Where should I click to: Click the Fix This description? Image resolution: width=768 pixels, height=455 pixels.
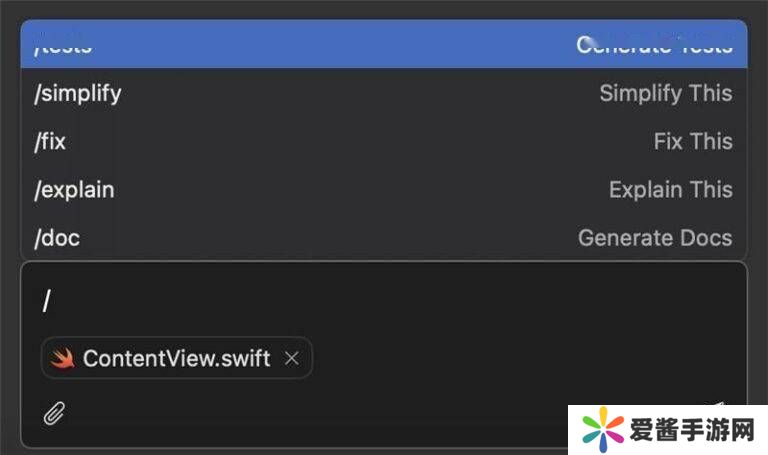point(693,142)
